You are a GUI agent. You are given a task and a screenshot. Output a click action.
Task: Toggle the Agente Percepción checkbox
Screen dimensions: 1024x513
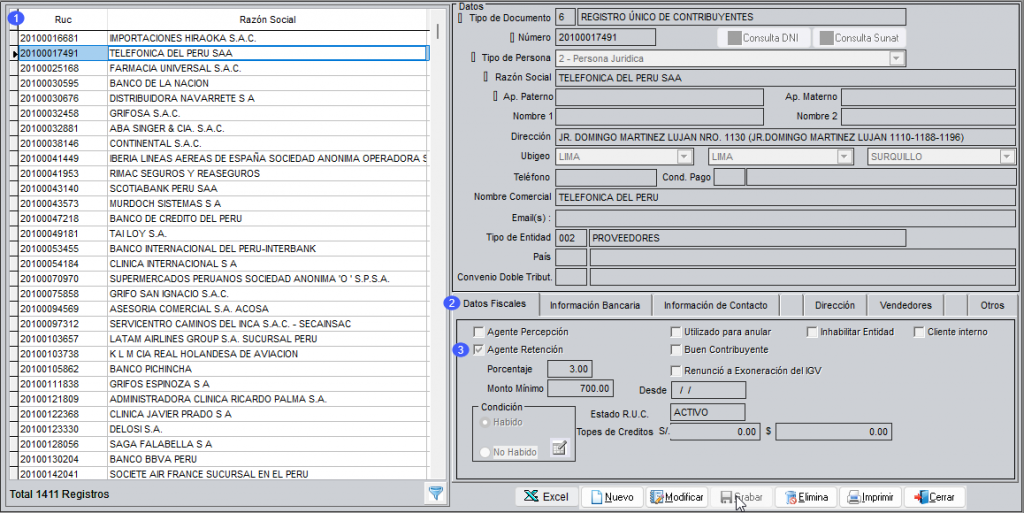(x=479, y=332)
